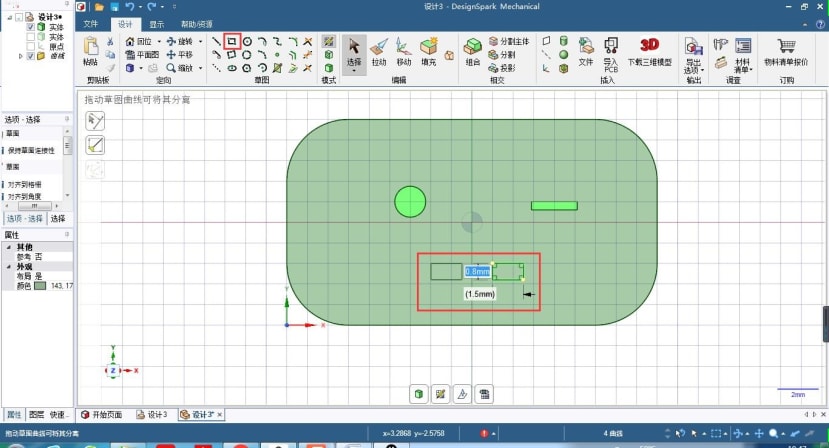The image size is (829, 448).
Task: Click the Cut scissors icon
Action: (110, 41)
